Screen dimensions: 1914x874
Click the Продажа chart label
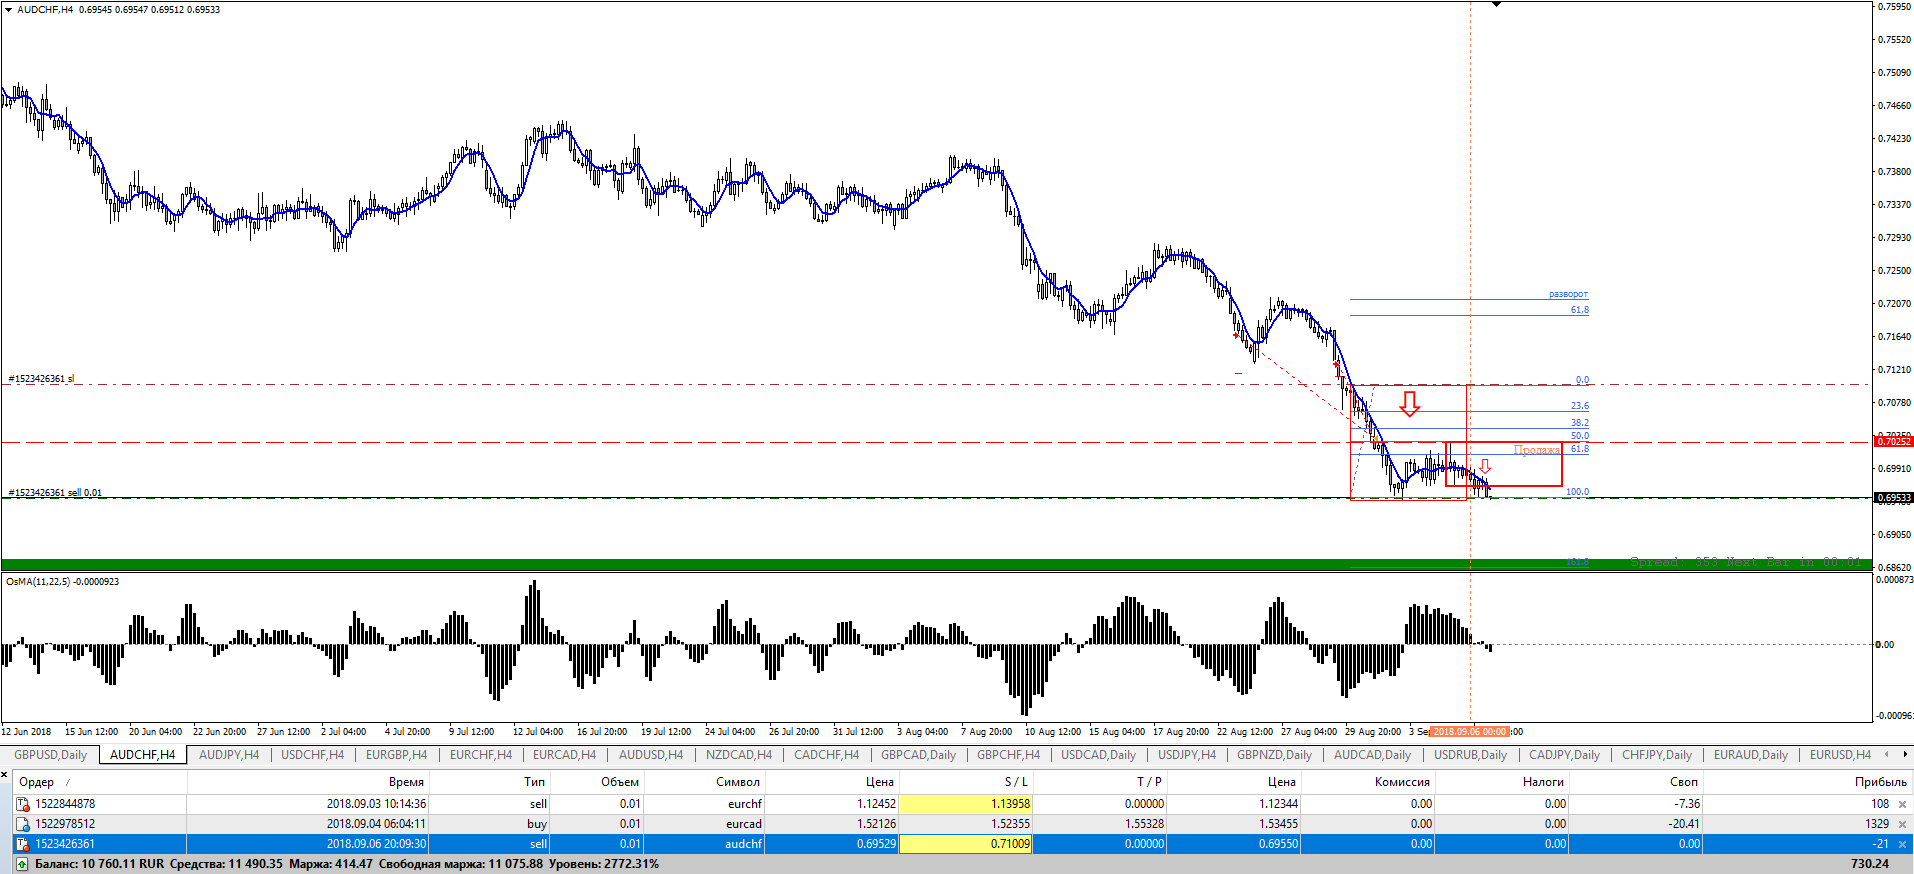(x=1537, y=450)
